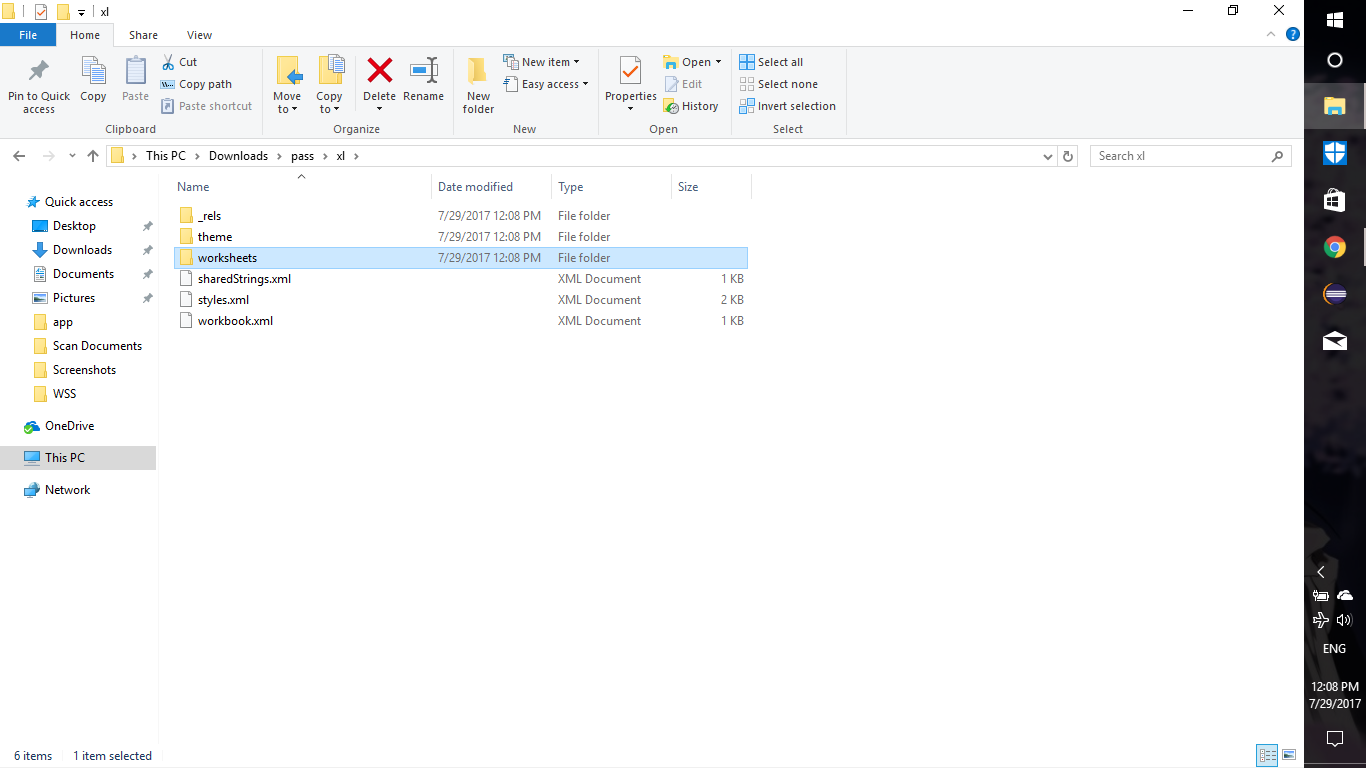Open Google Chrome from the taskbar
This screenshot has width=1366, height=768.
point(1334,247)
